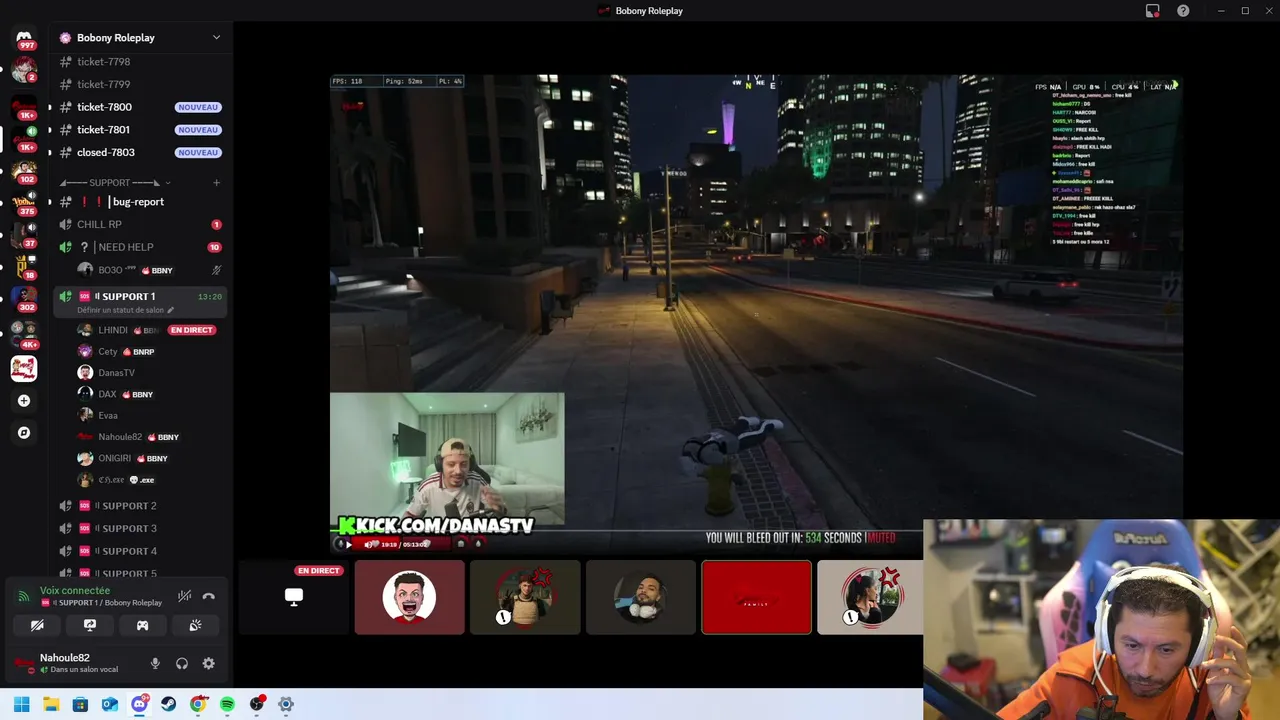Screen dimensions: 1280x720
Task: Click the voice connection signal icon
Action: pyautogui.click(x=24, y=596)
